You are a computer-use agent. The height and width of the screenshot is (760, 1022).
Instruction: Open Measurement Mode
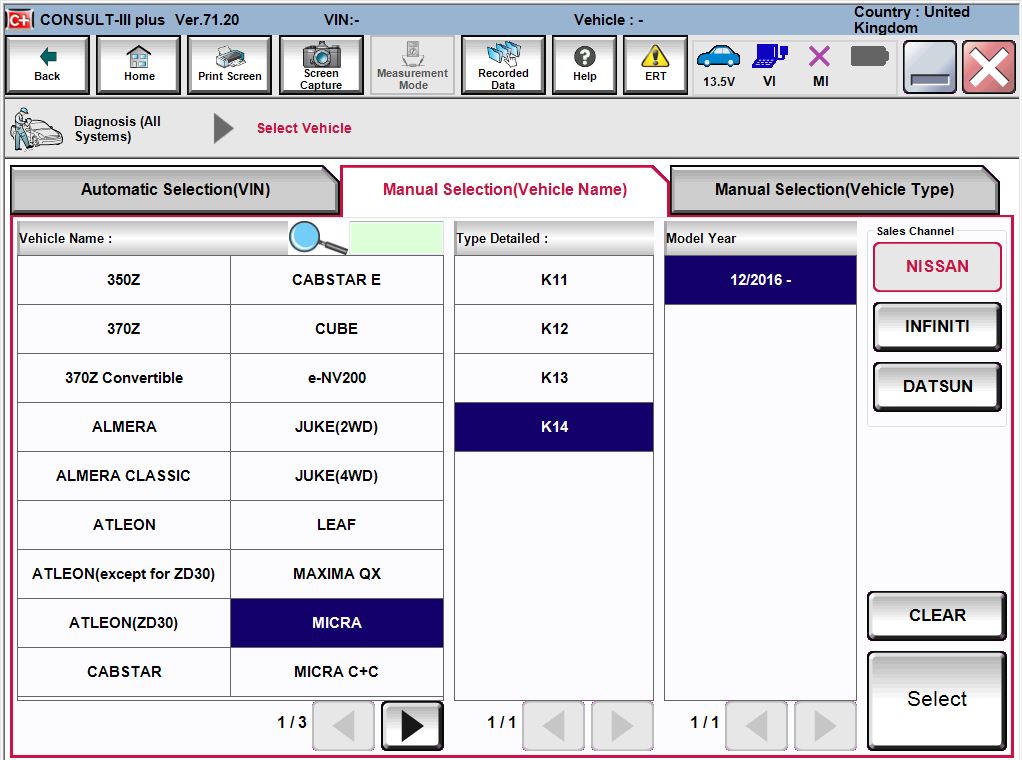point(412,65)
